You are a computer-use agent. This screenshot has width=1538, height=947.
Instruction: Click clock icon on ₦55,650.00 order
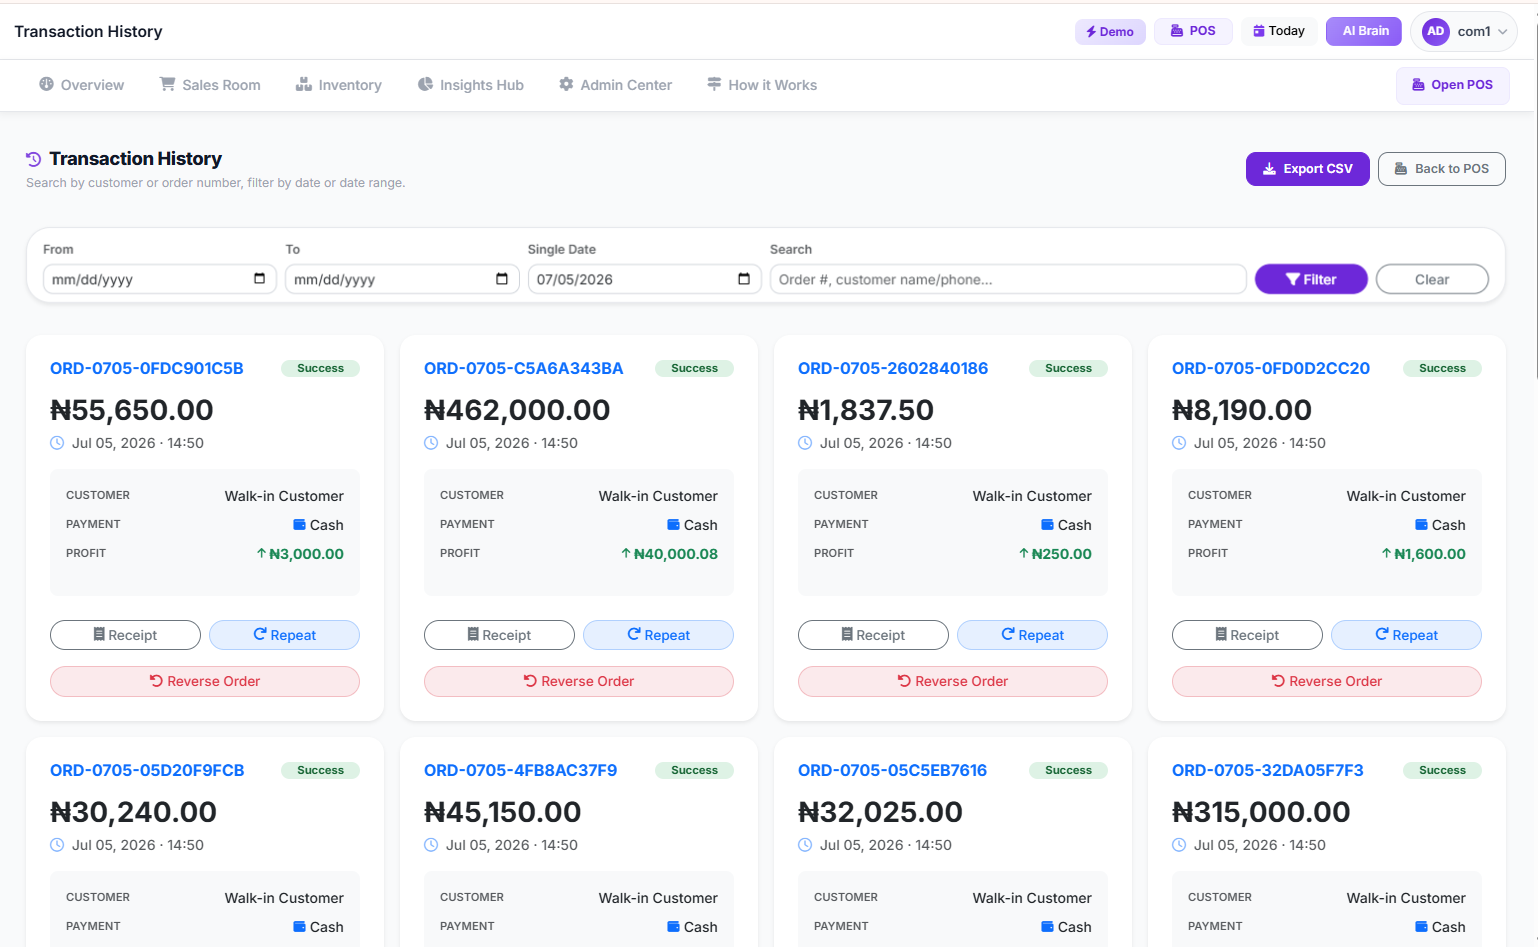57,443
